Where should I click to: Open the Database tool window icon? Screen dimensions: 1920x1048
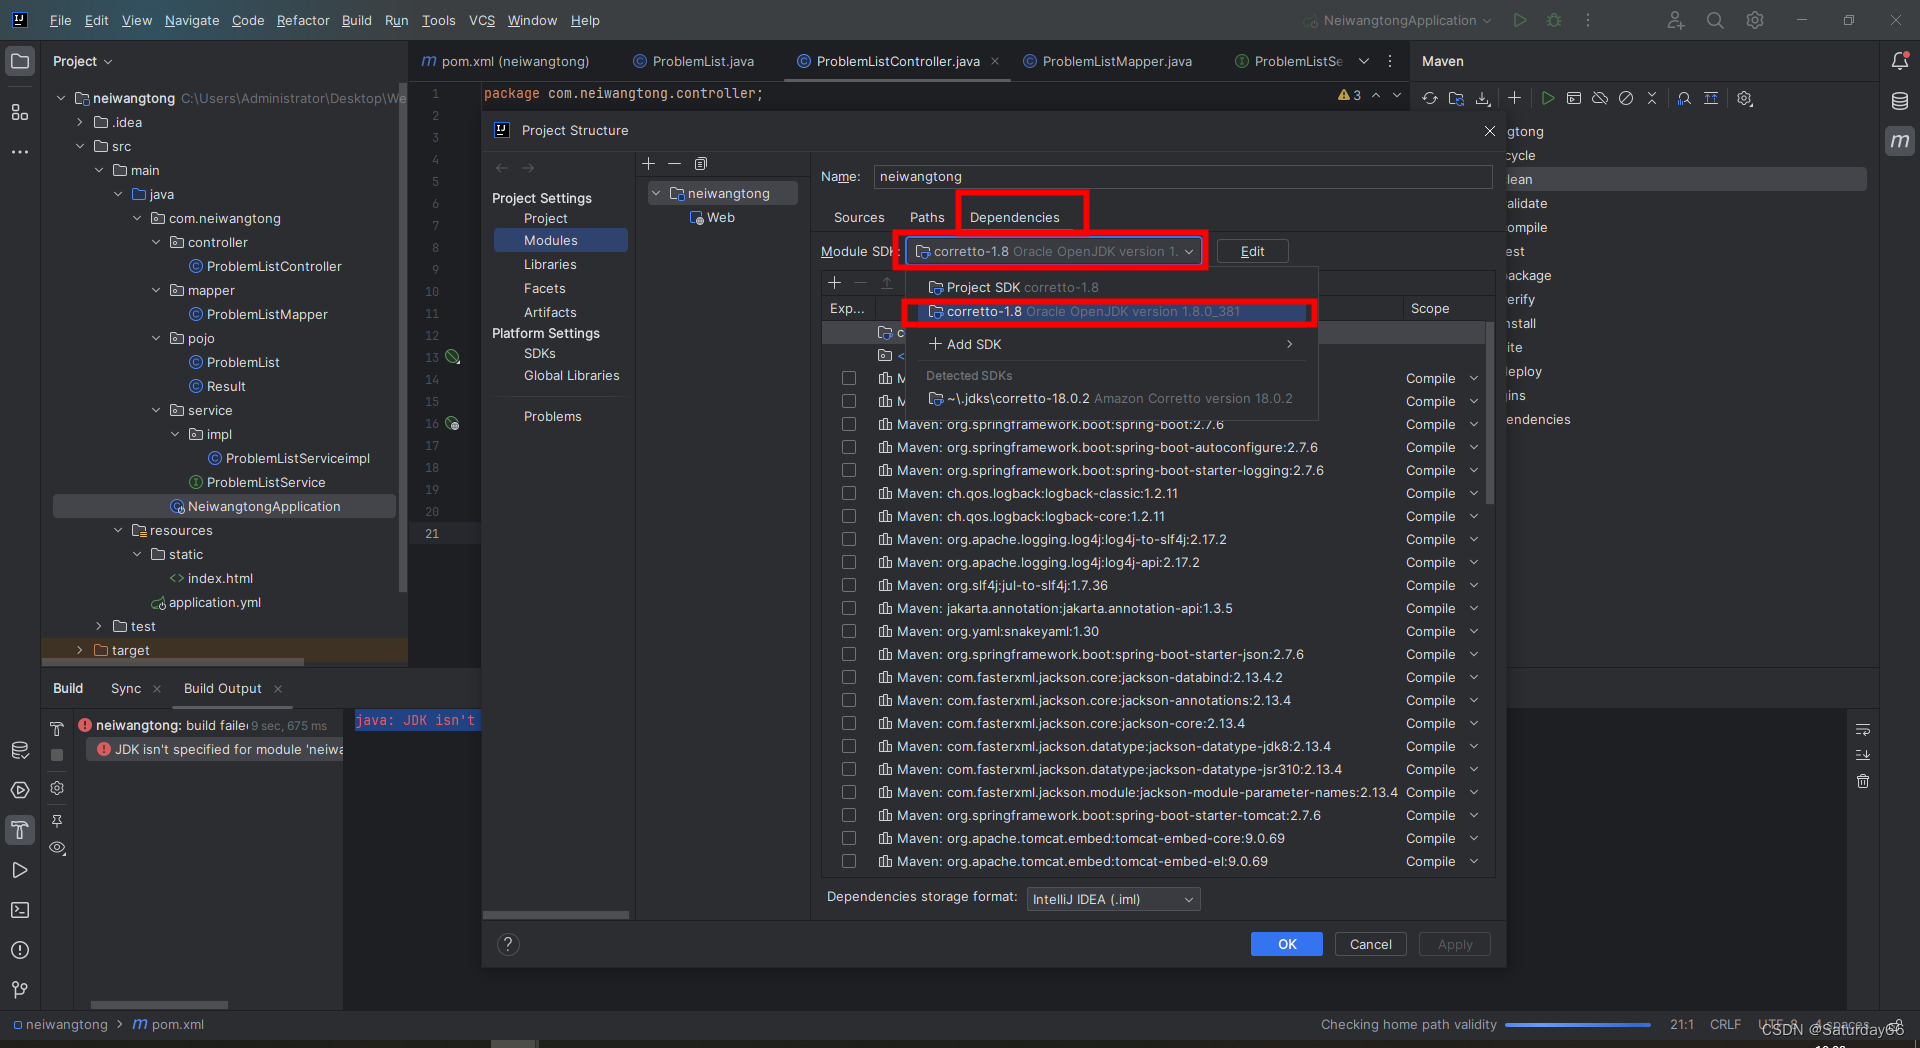1900,101
